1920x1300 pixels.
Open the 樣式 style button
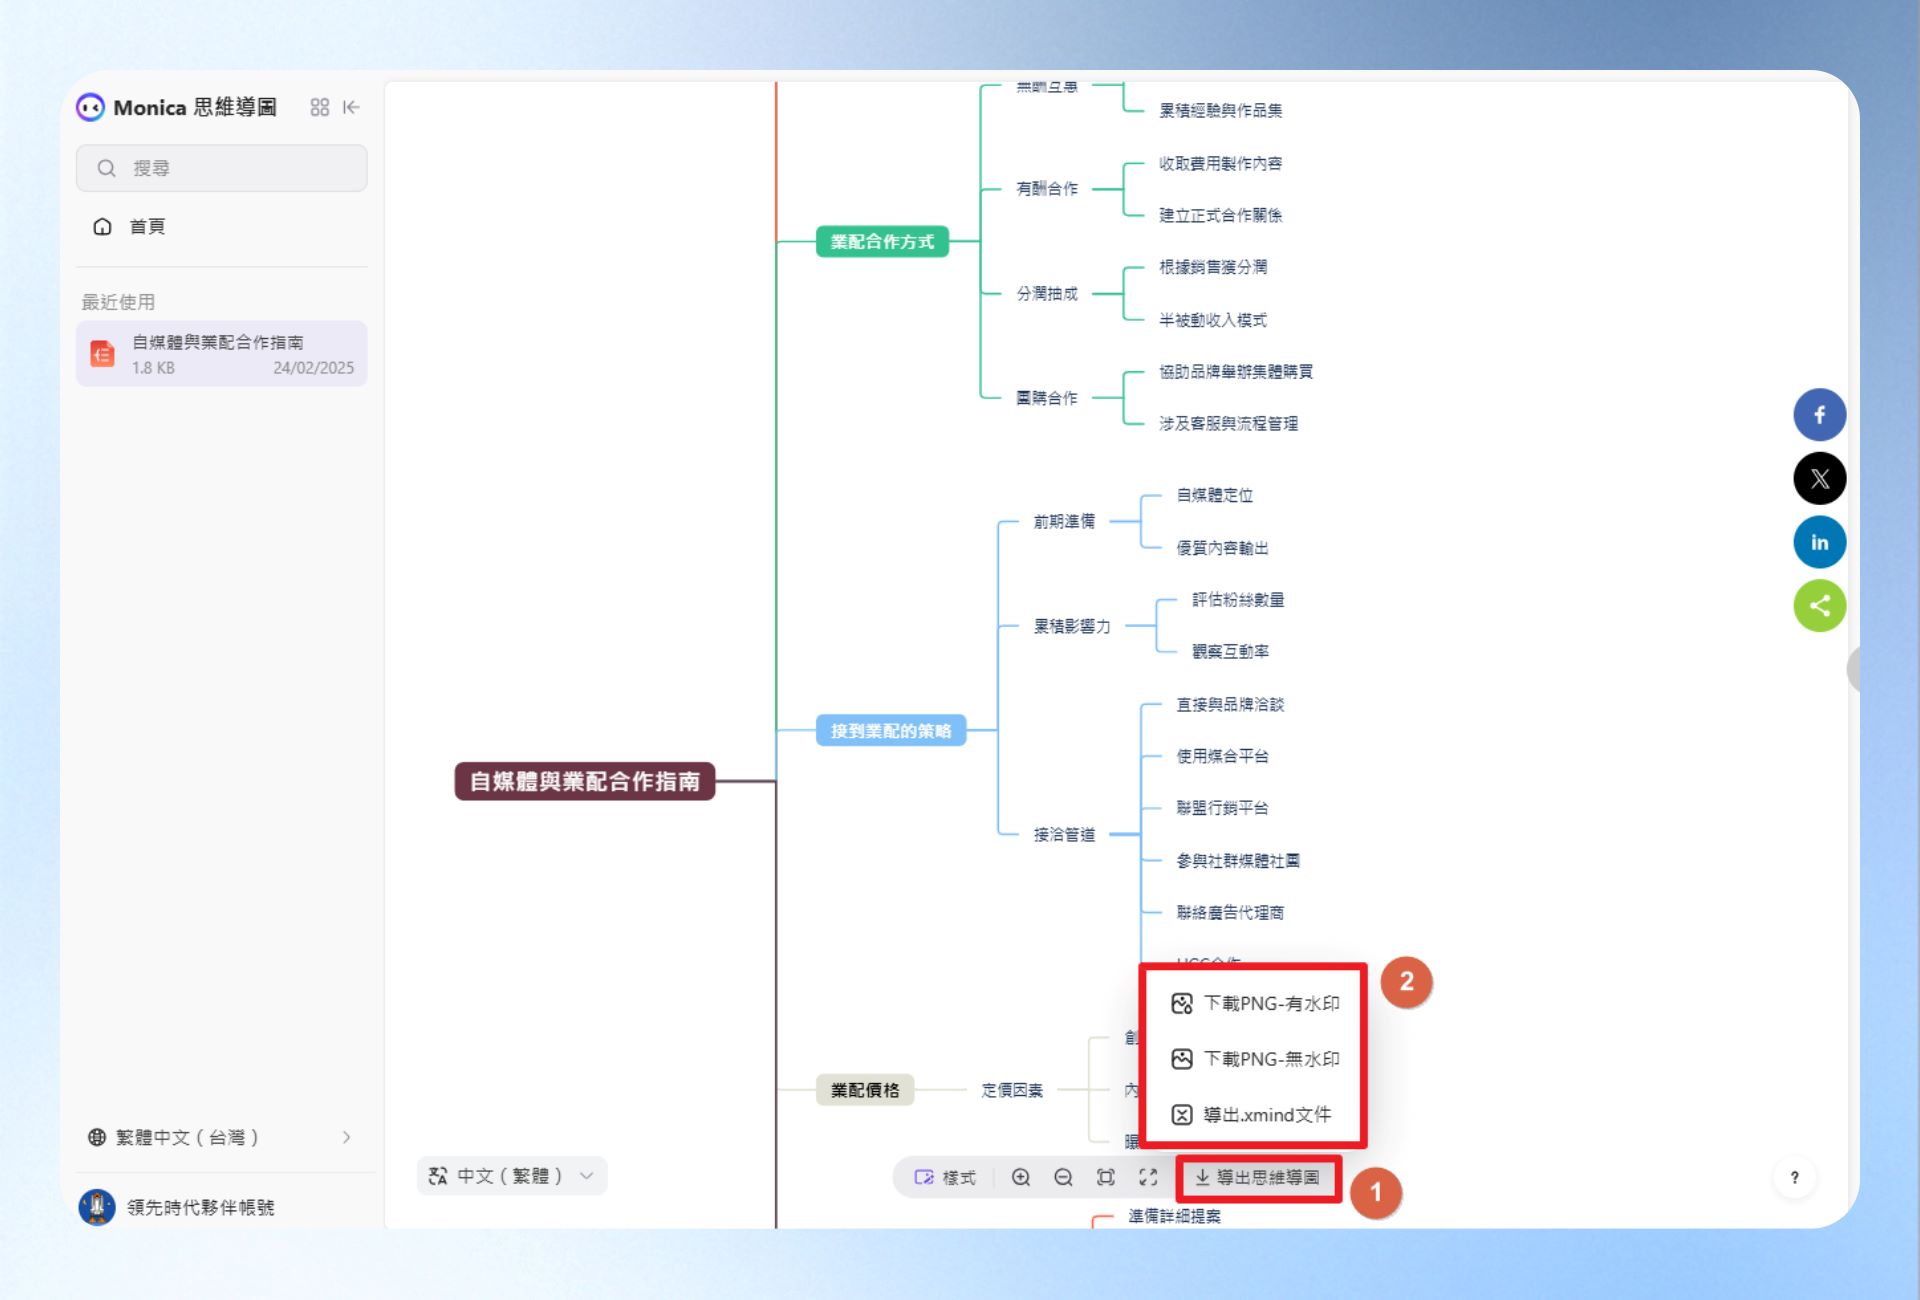coord(945,1177)
